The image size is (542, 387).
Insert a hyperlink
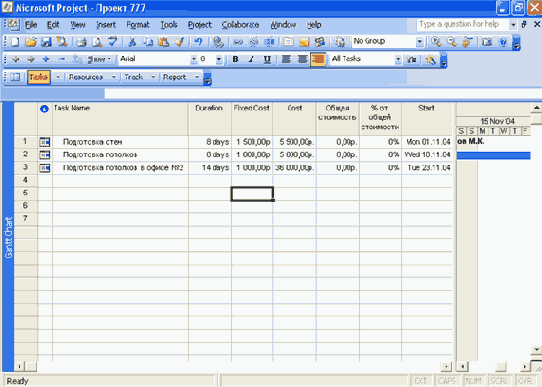(218, 42)
